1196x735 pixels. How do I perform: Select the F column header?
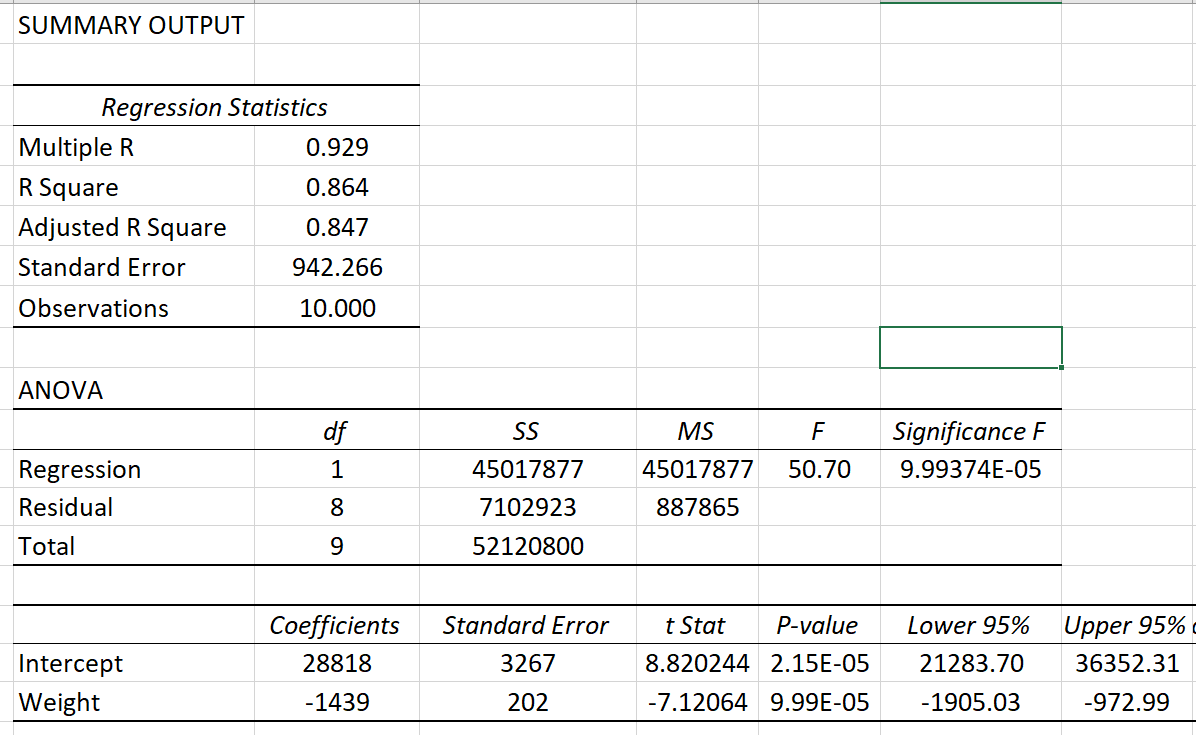(819, 431)
